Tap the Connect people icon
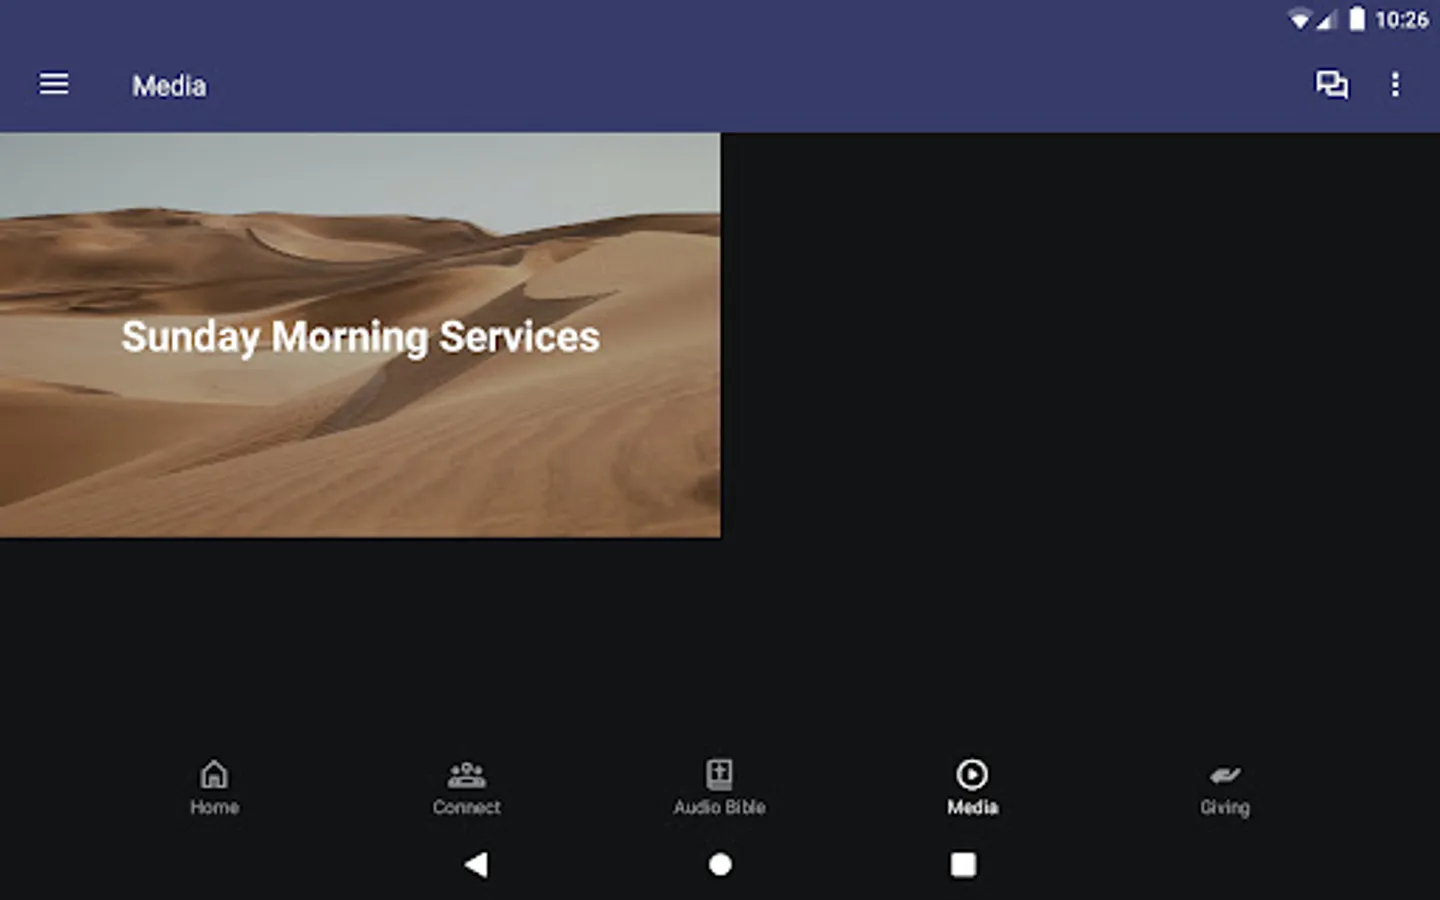 click(467, 774)
